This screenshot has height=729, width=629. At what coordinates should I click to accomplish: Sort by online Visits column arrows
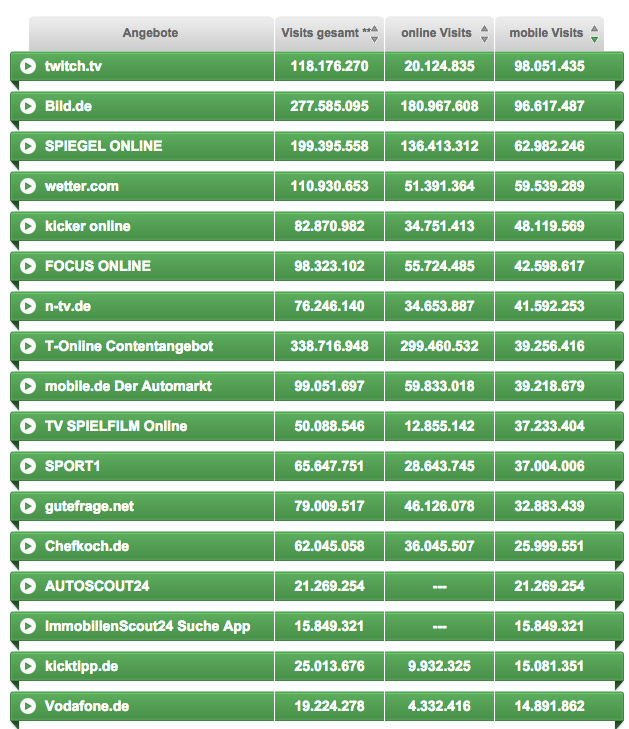[484, 34]
